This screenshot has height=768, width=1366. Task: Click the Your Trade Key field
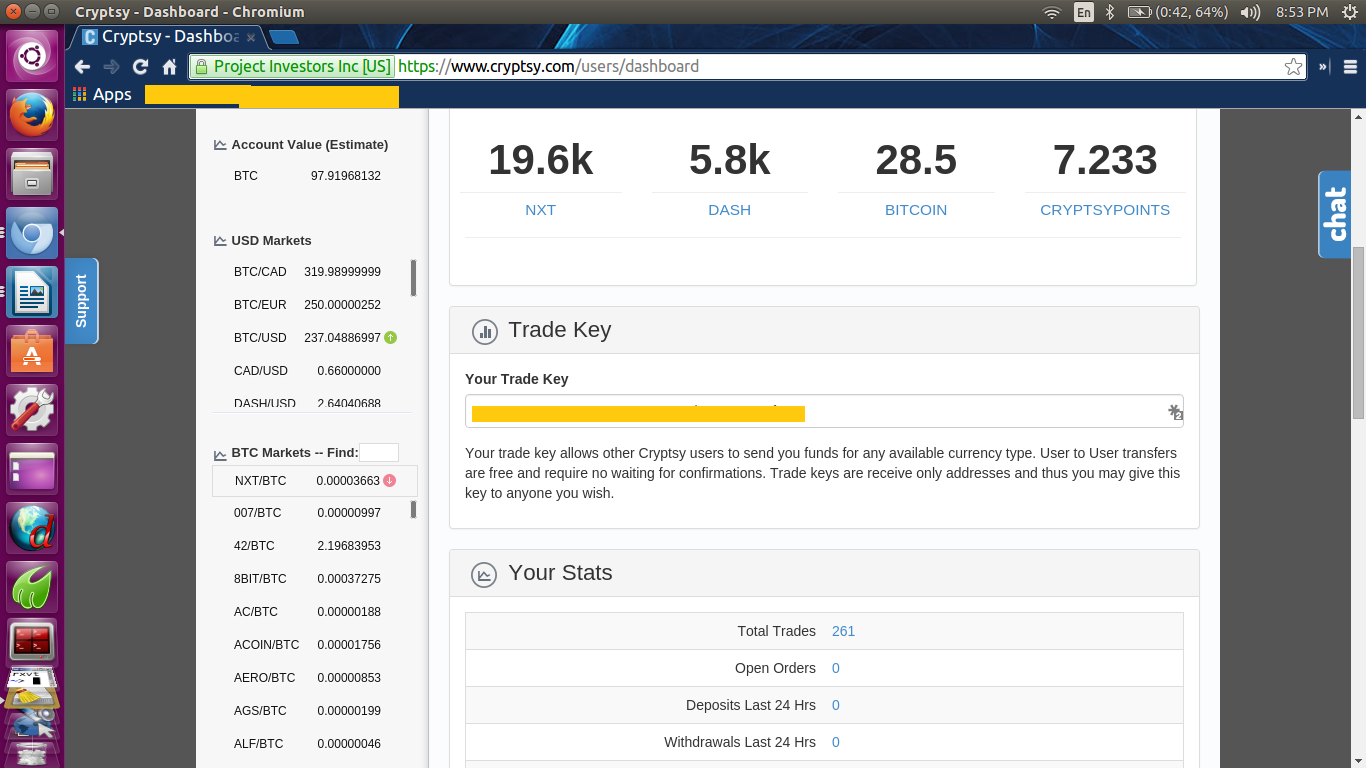pyautogui.click(x=824, y=411)
